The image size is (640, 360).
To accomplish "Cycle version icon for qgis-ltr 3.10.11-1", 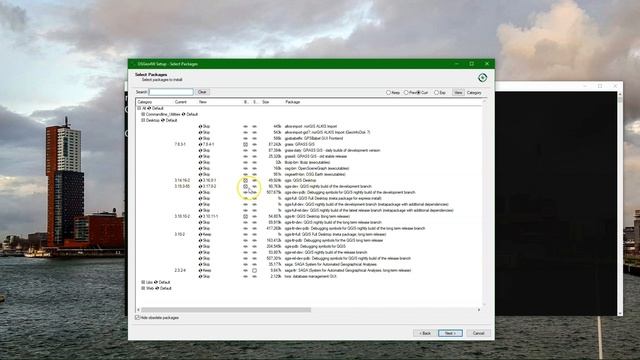I will [200, 216].
